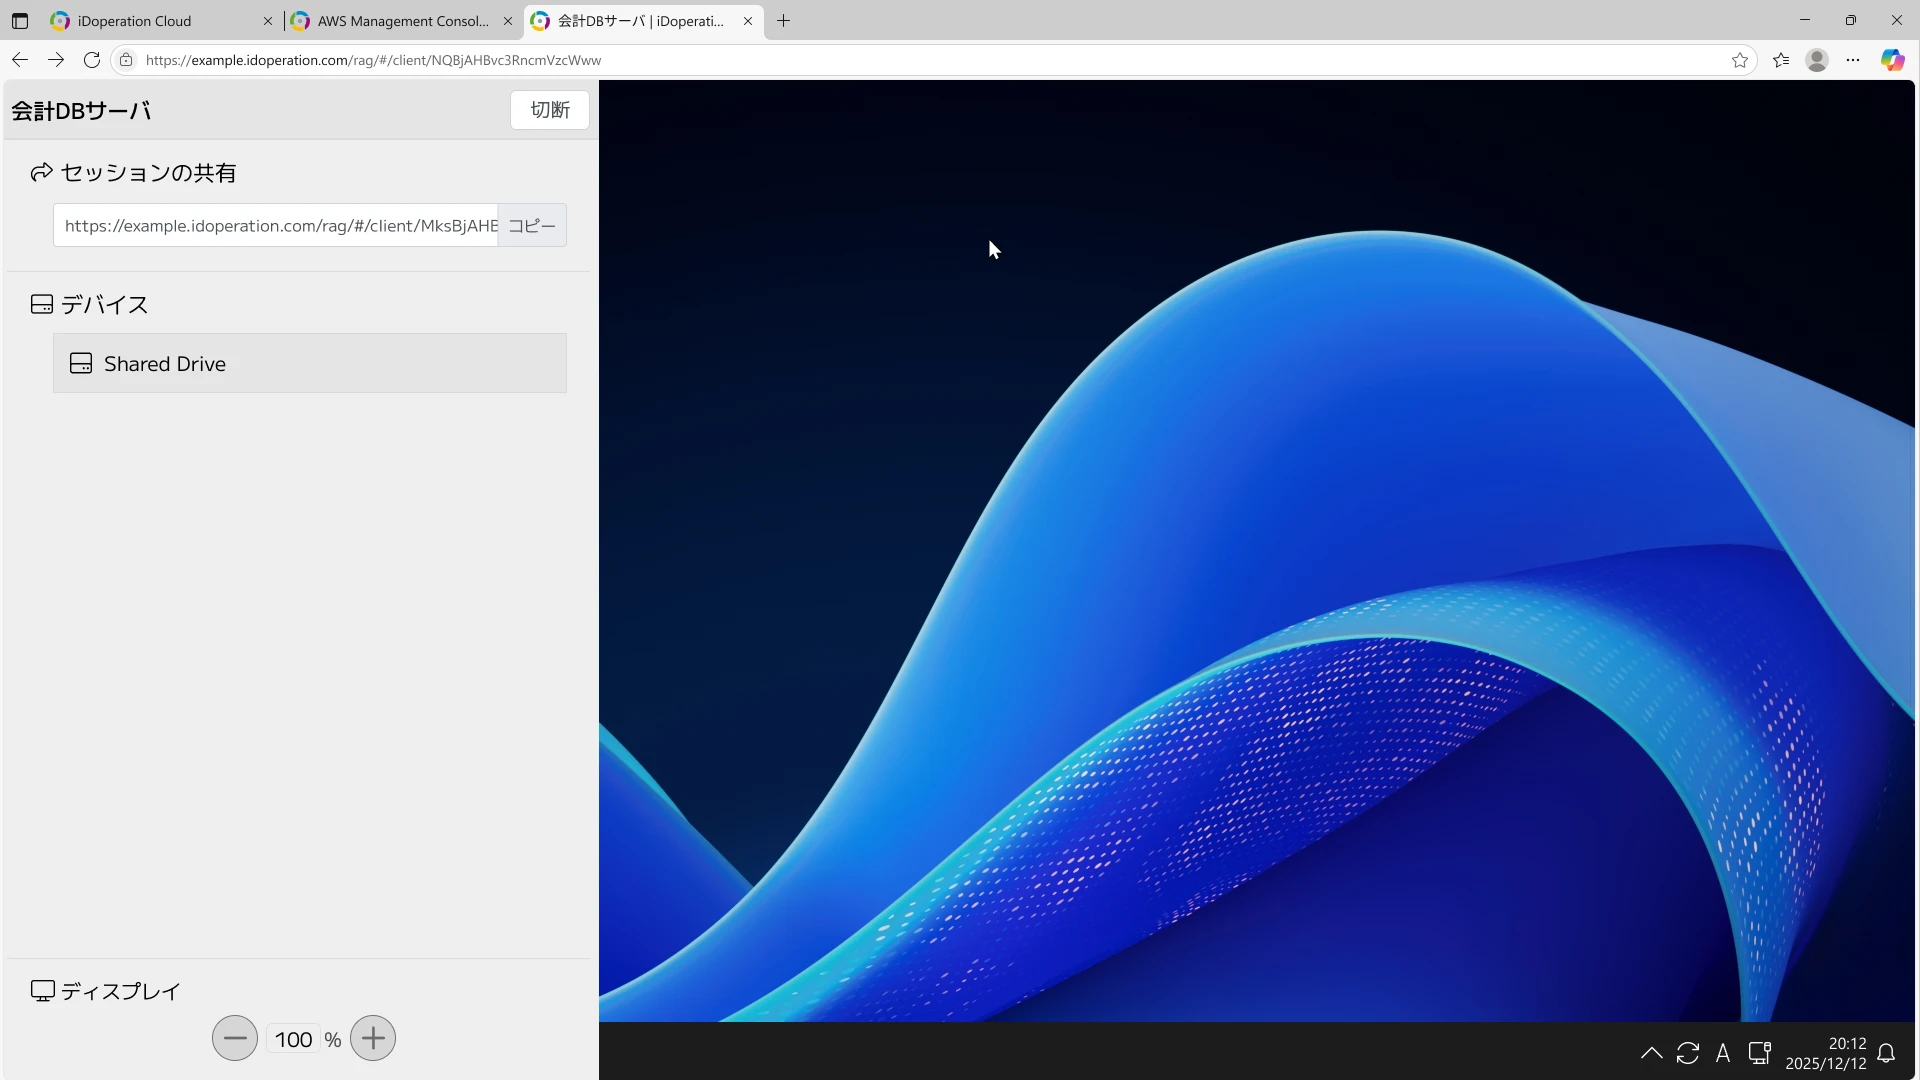Decrease display zoom with minus button

click(235, 1039)
